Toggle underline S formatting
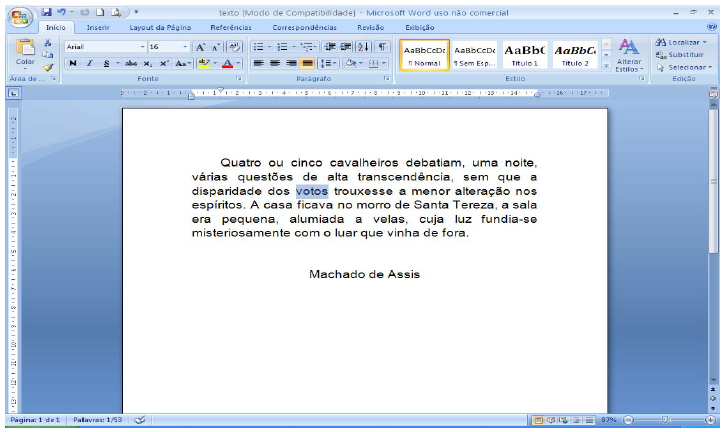This screenshot has height=432, width=724. tap(107, 64)
